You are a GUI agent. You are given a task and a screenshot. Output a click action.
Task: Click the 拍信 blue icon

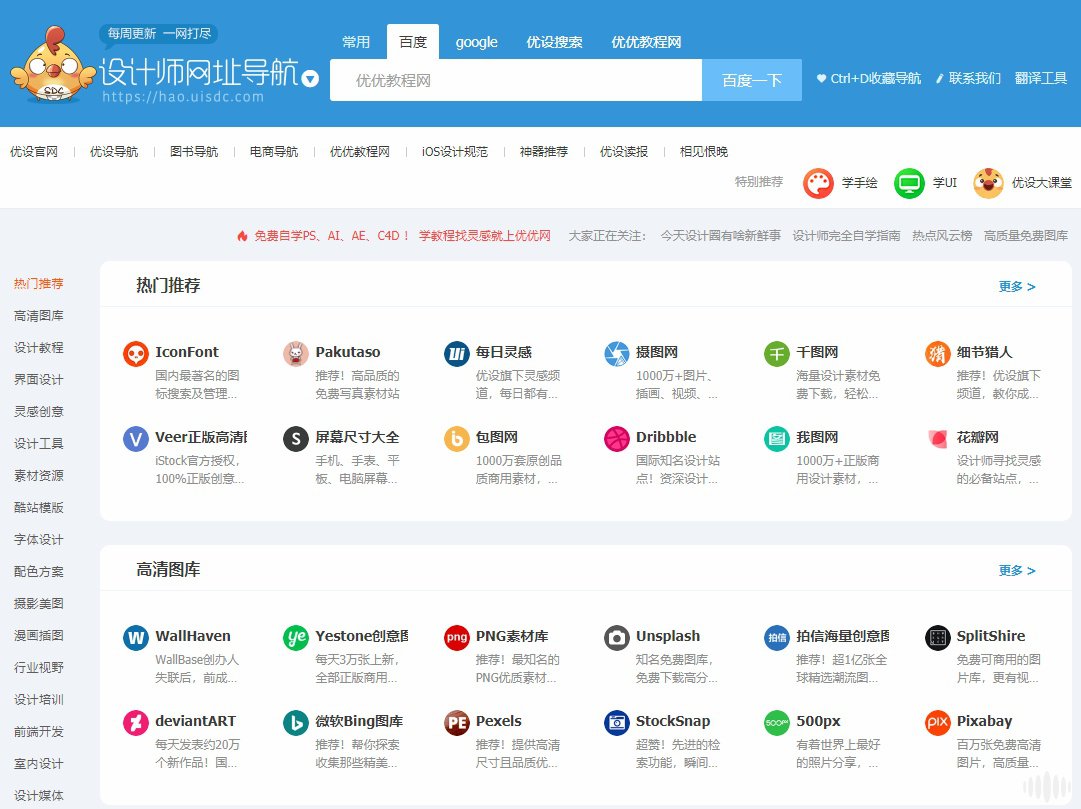tap(777, 638)
